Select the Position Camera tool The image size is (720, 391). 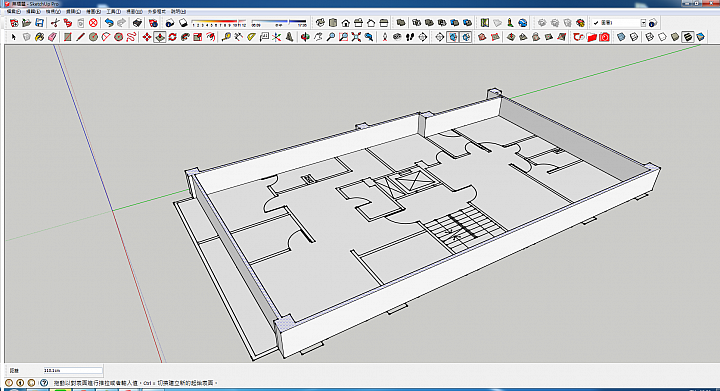click(x=384, y=37)
